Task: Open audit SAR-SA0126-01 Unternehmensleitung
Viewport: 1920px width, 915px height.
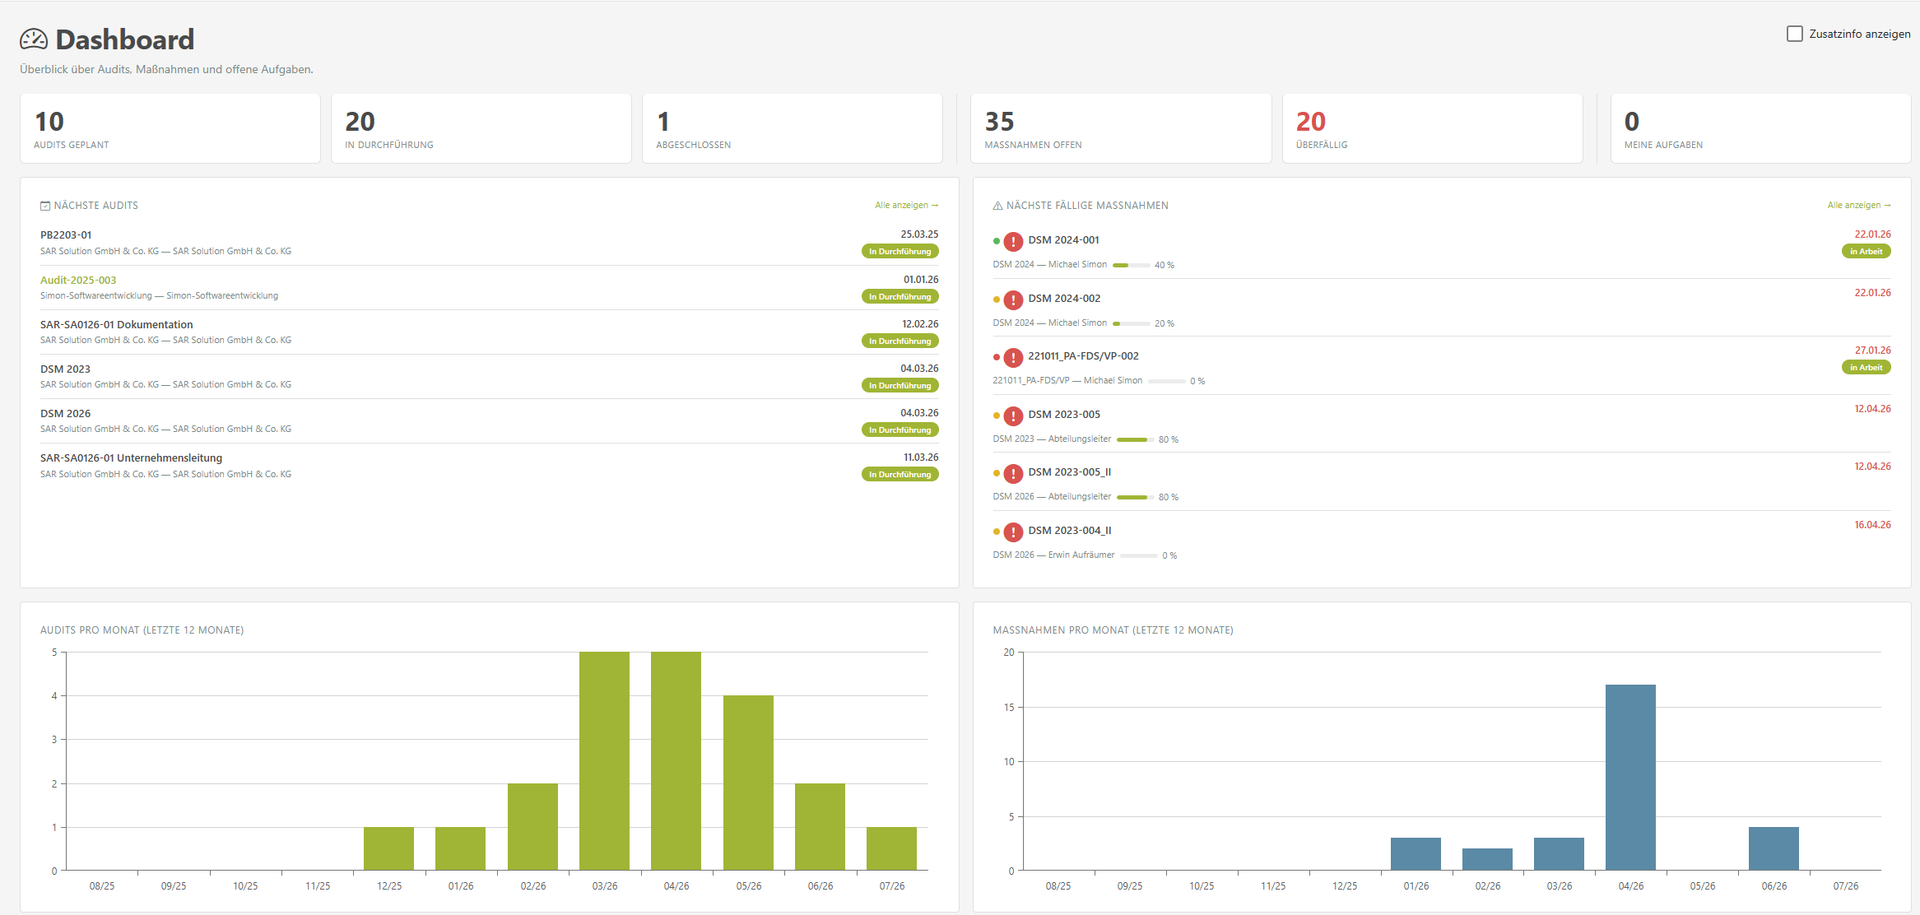Action: coord(131,458)
